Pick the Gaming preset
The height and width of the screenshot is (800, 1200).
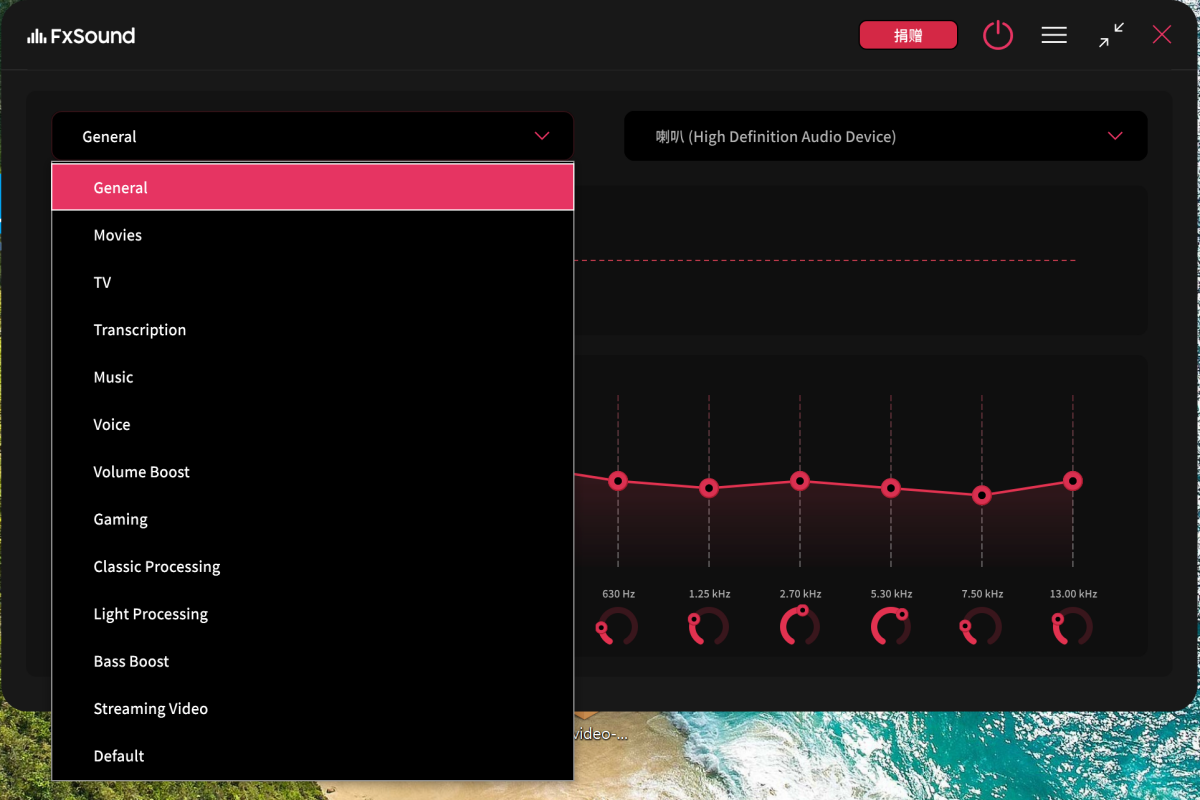point(121,519)
